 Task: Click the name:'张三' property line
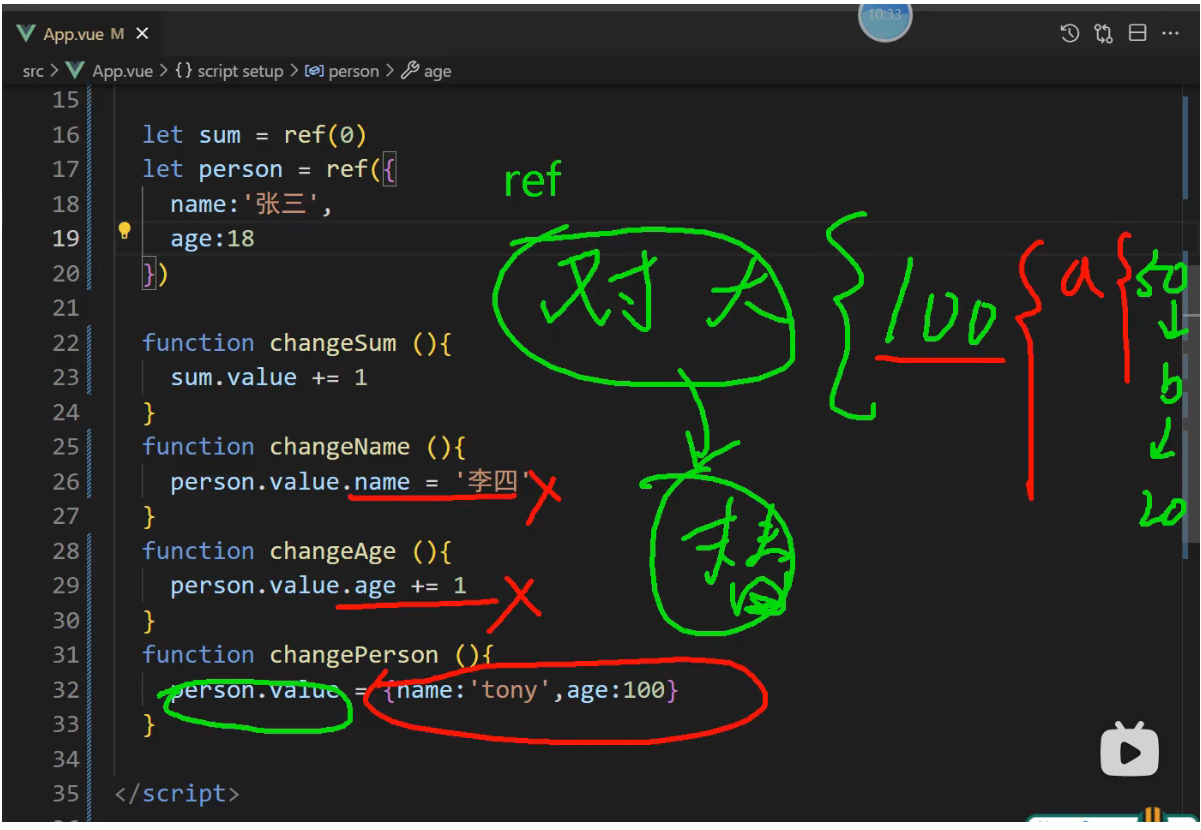(250, 204)
